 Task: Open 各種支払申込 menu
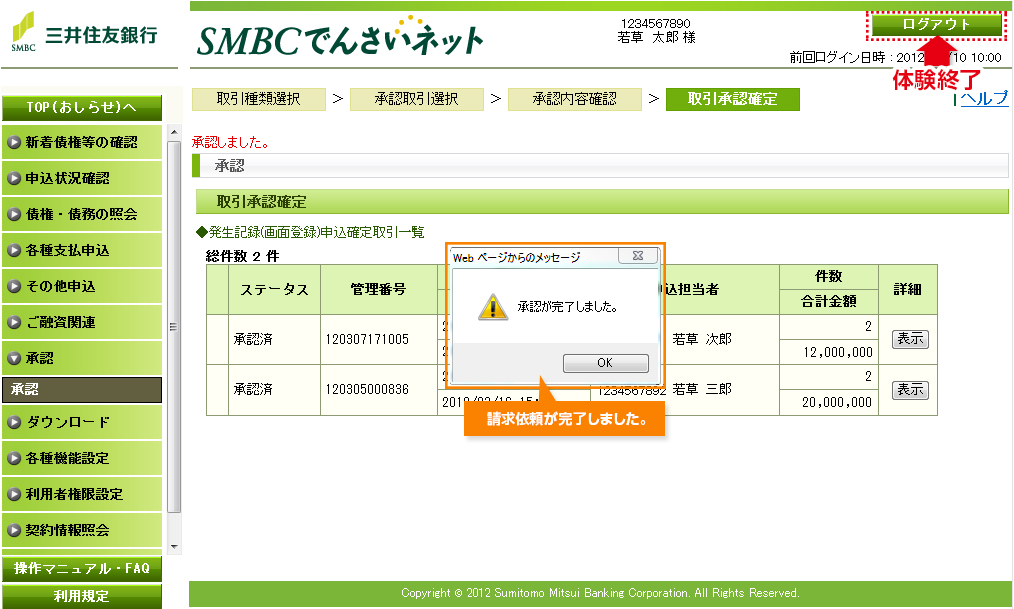pyautogui.click(x=81, y=250)
